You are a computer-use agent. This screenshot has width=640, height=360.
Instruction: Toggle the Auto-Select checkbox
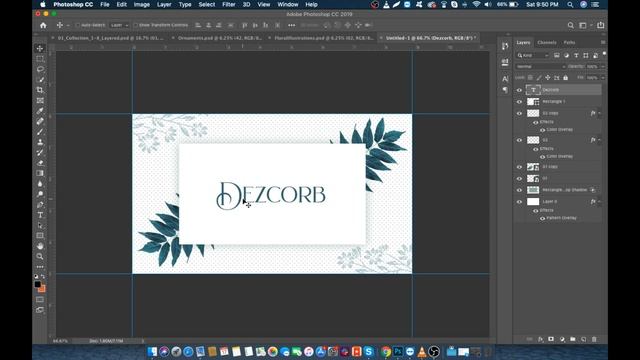[78, 25]
